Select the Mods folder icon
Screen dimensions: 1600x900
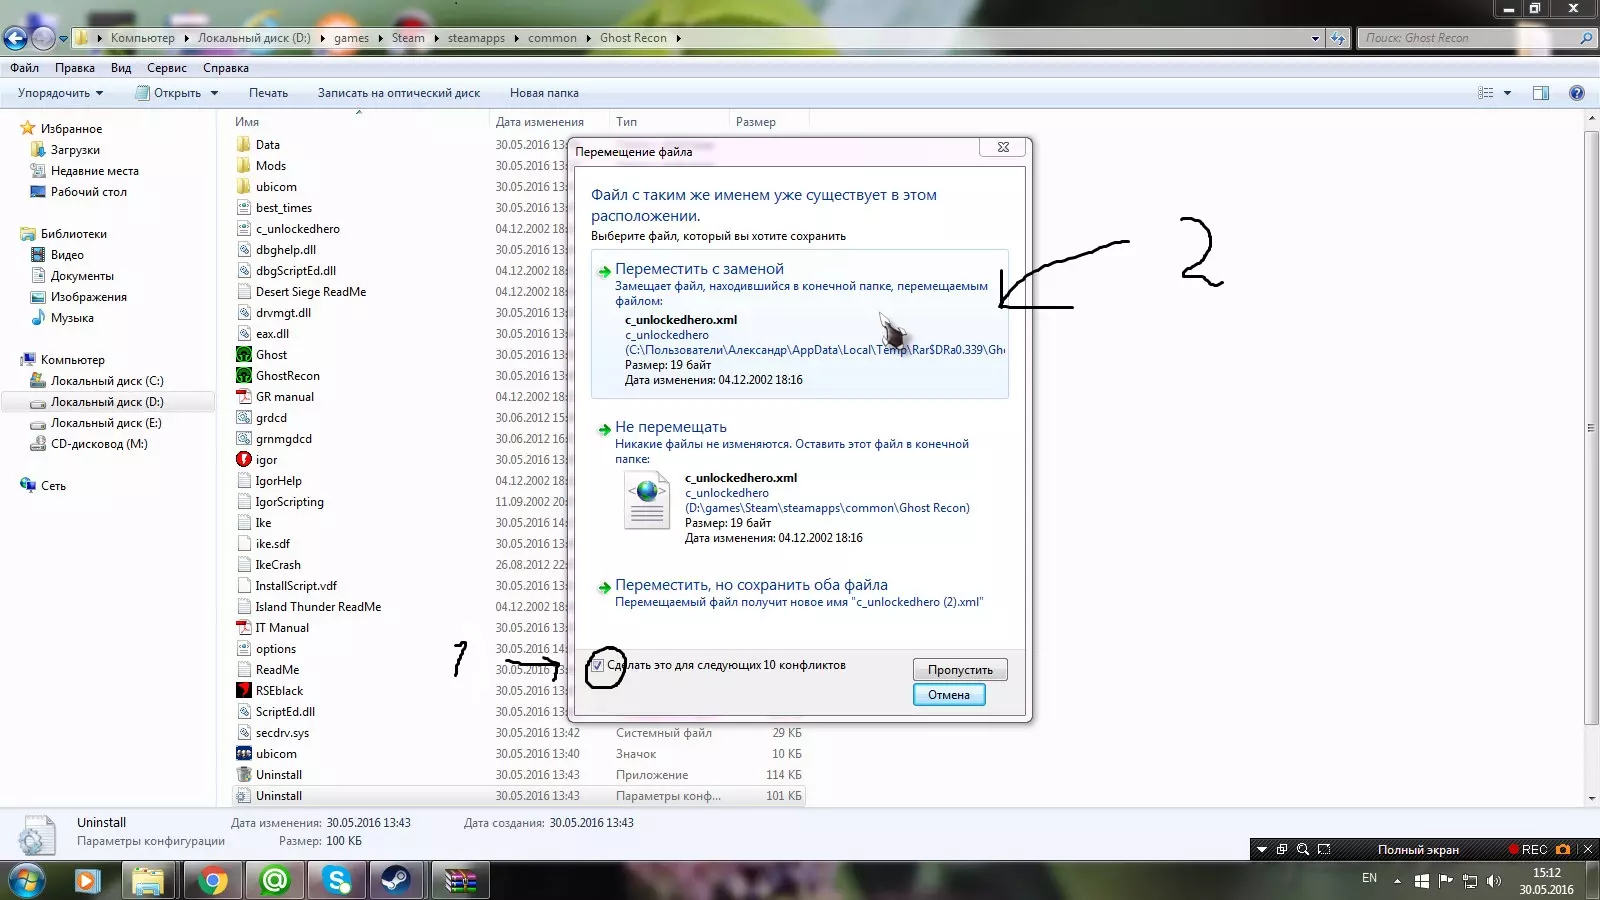(x=243, y=166)
